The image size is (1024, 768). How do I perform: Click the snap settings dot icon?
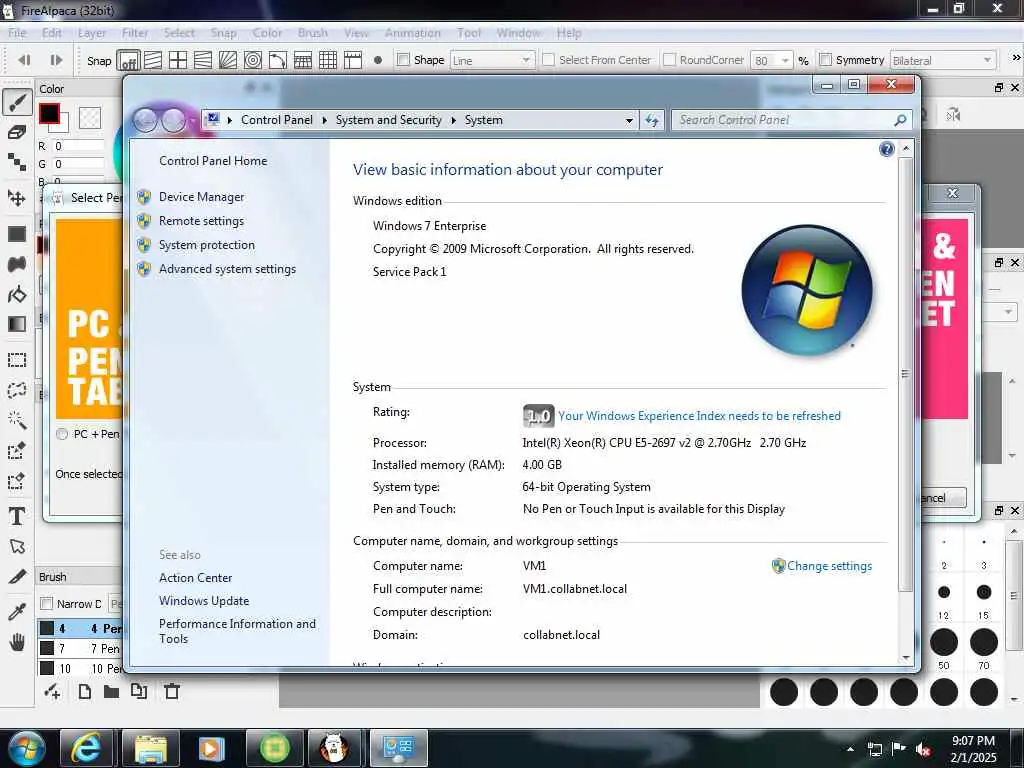coord(377,60)
